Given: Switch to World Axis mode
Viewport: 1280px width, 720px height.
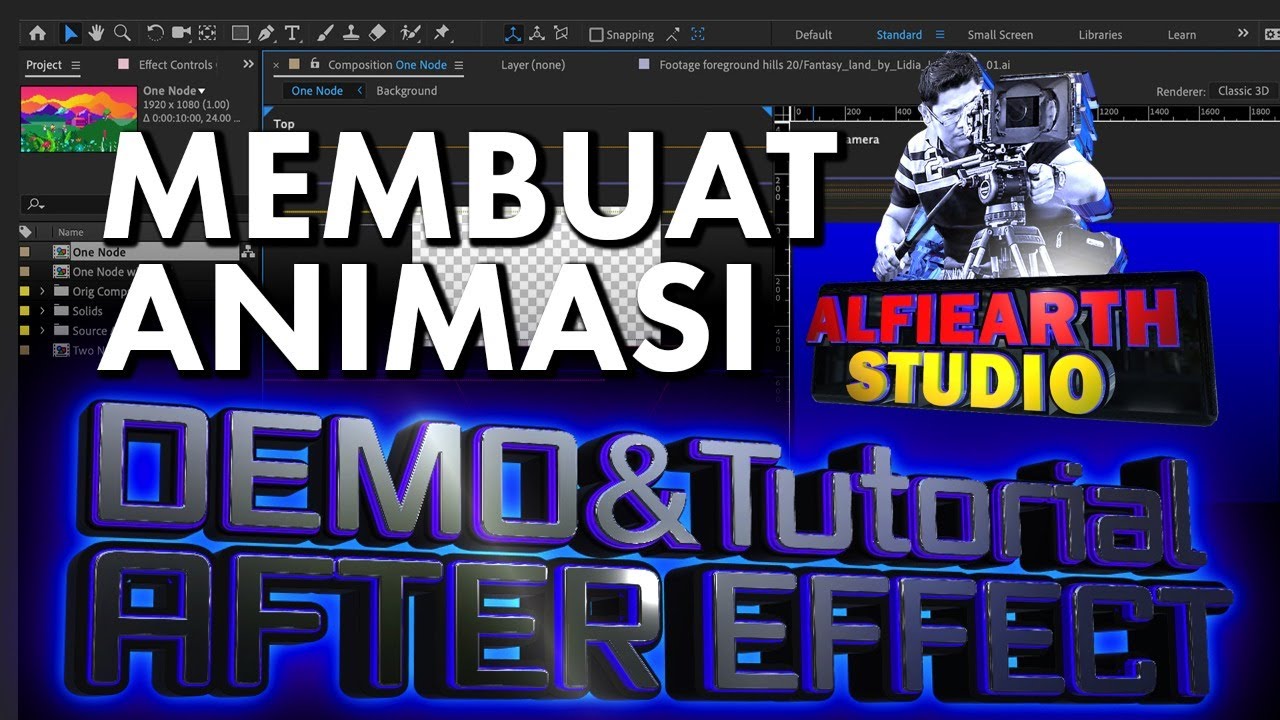Looking at the screenshot, I should pos(538,34).
